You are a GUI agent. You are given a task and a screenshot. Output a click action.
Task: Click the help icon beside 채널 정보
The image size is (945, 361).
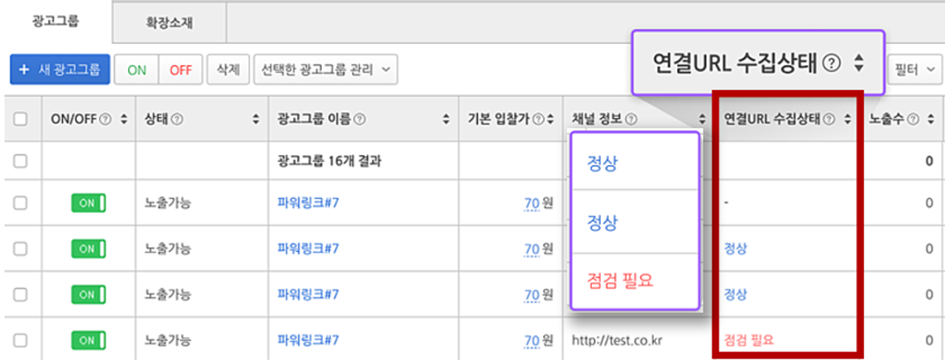pyautogui.click(x=631, y=119)
